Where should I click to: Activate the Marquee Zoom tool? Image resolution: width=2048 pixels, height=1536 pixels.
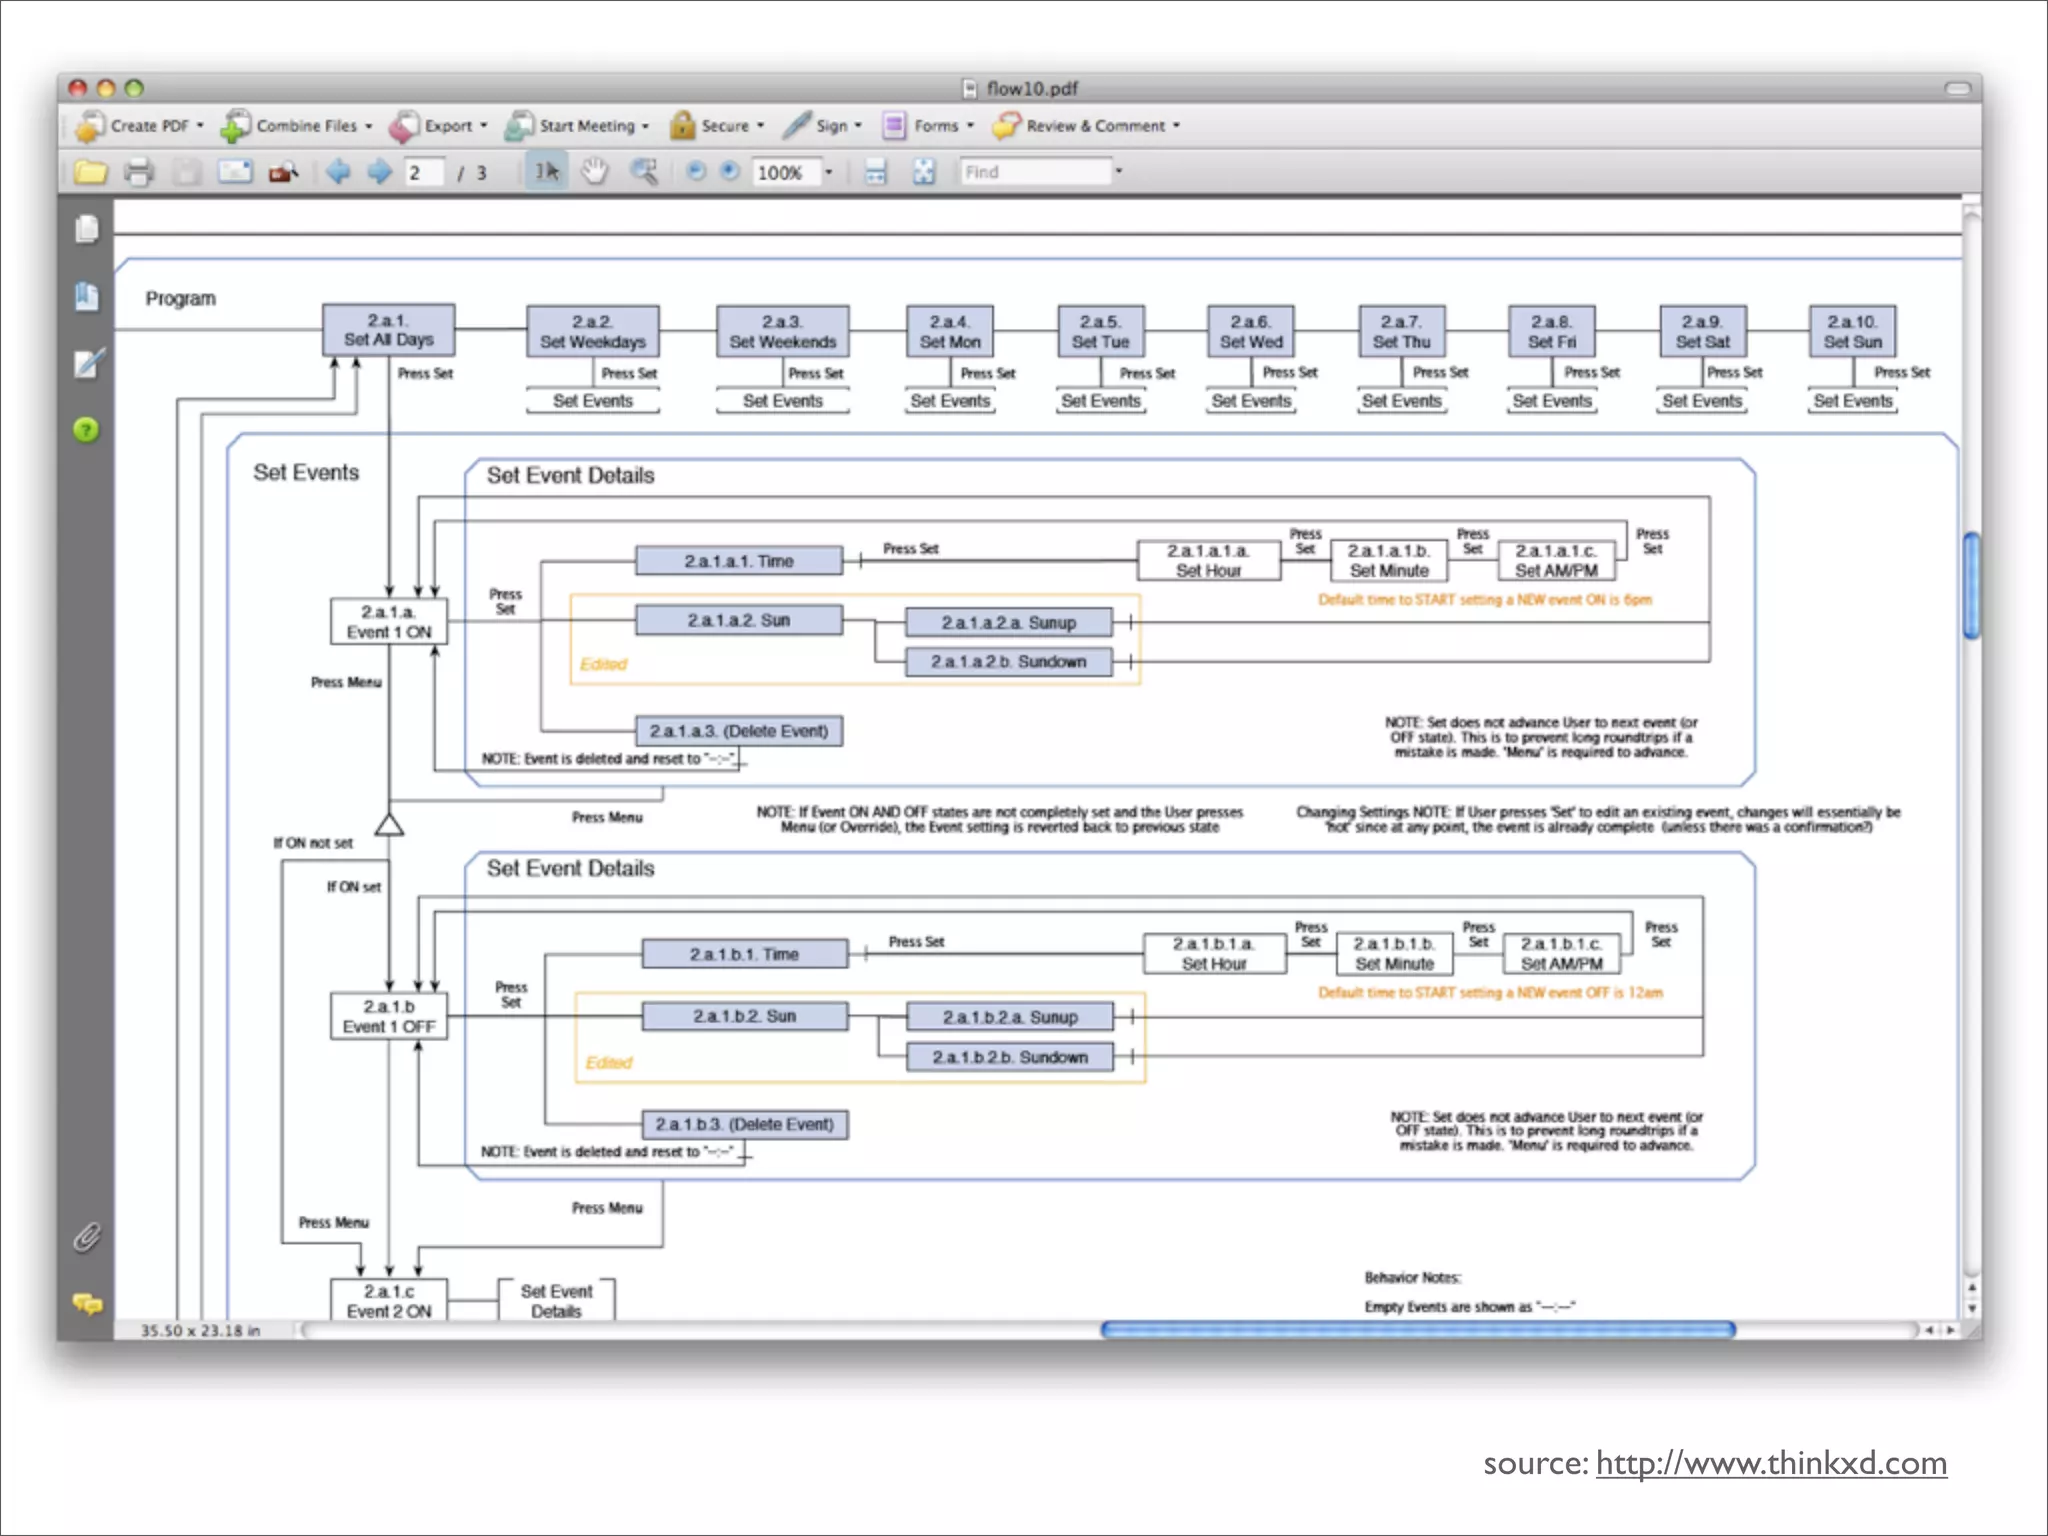[644, 172]
